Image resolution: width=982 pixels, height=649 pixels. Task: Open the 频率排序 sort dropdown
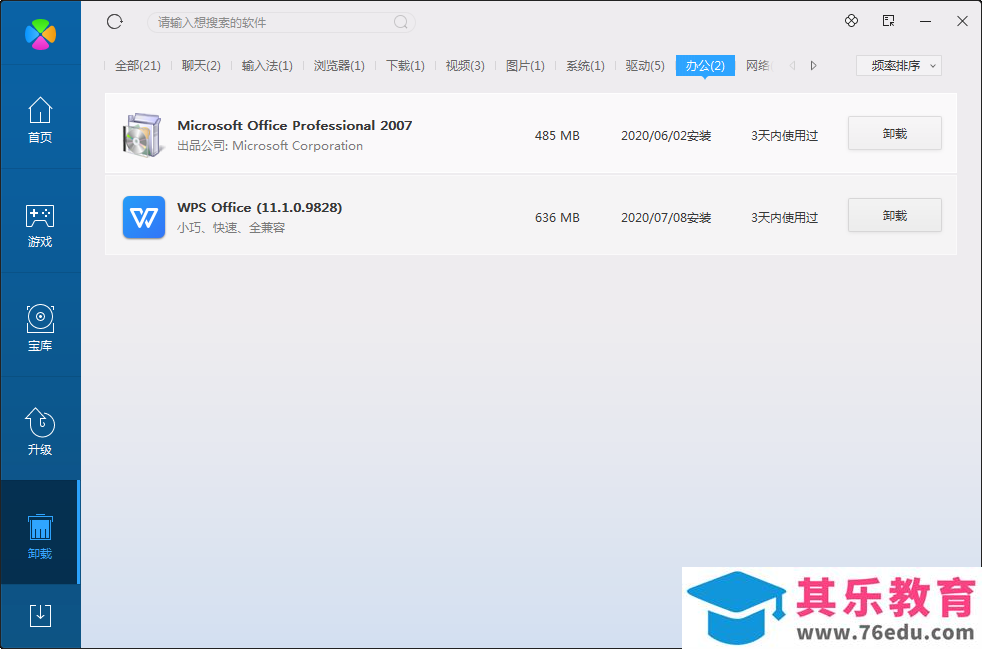[x=899, y=66]
